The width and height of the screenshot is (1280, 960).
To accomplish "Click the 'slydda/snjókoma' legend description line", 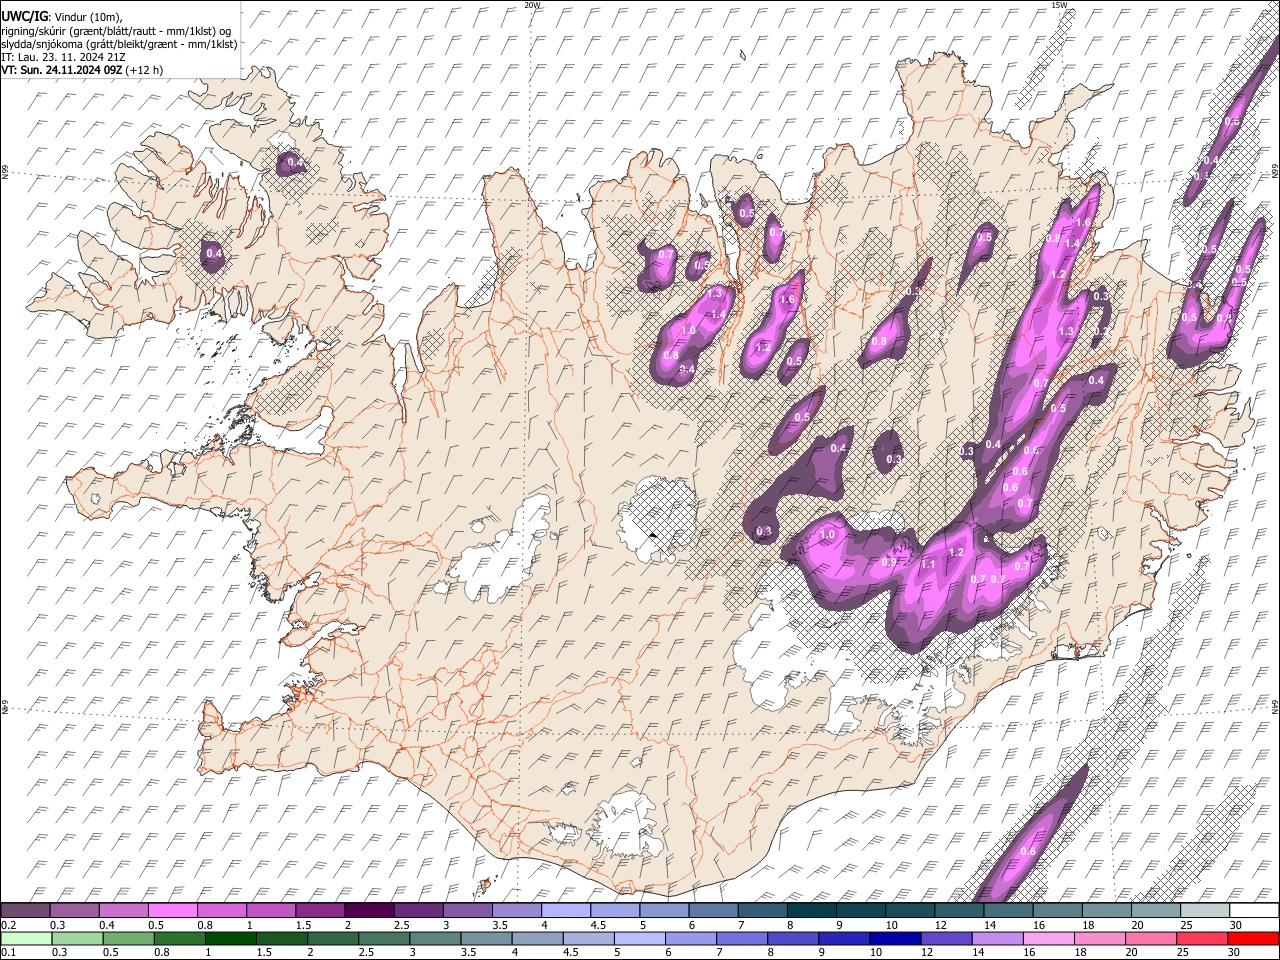I will (x=120, y=44).
